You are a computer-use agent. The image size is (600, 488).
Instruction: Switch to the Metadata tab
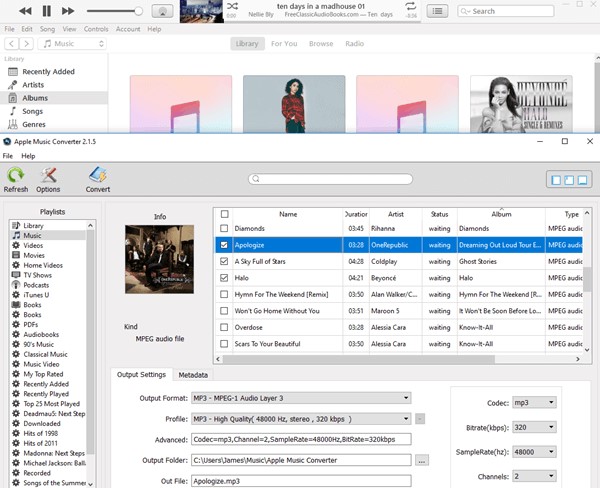193,375
